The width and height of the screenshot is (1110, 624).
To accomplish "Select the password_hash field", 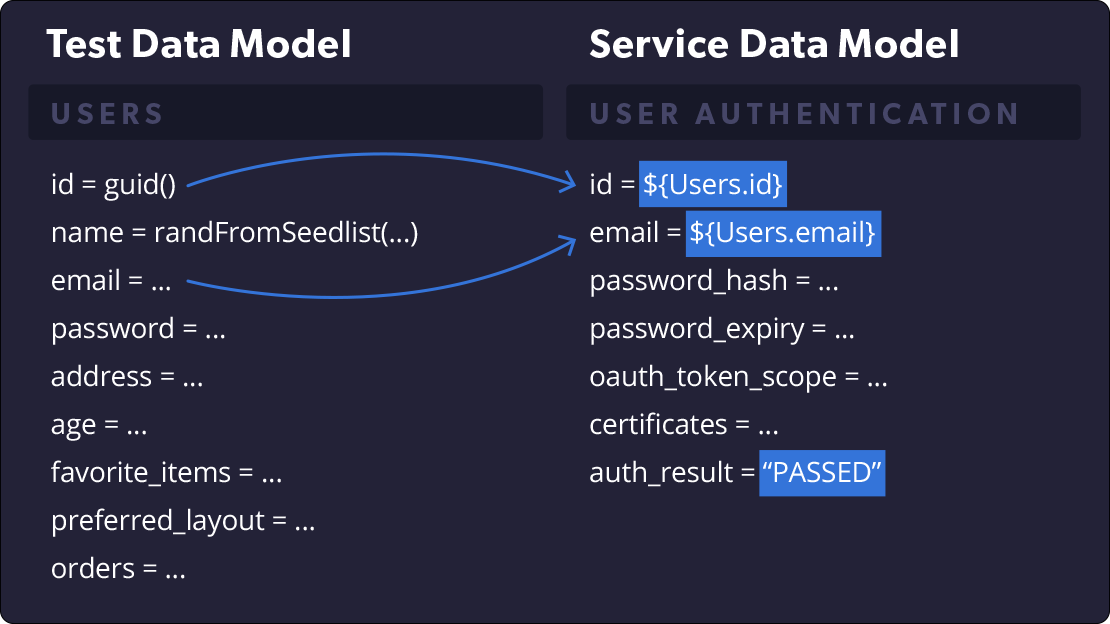I will pyautogui.click(x=714, y=282).
